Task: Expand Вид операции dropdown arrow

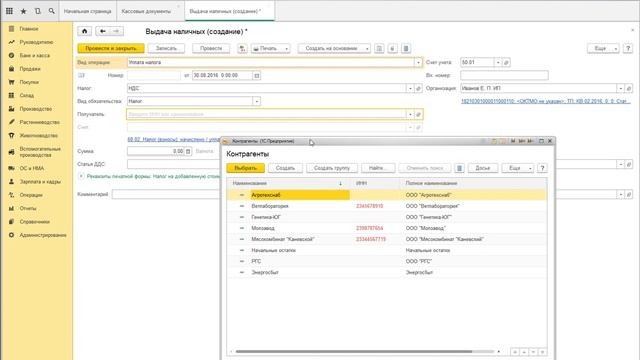Action: click(418, 62)
